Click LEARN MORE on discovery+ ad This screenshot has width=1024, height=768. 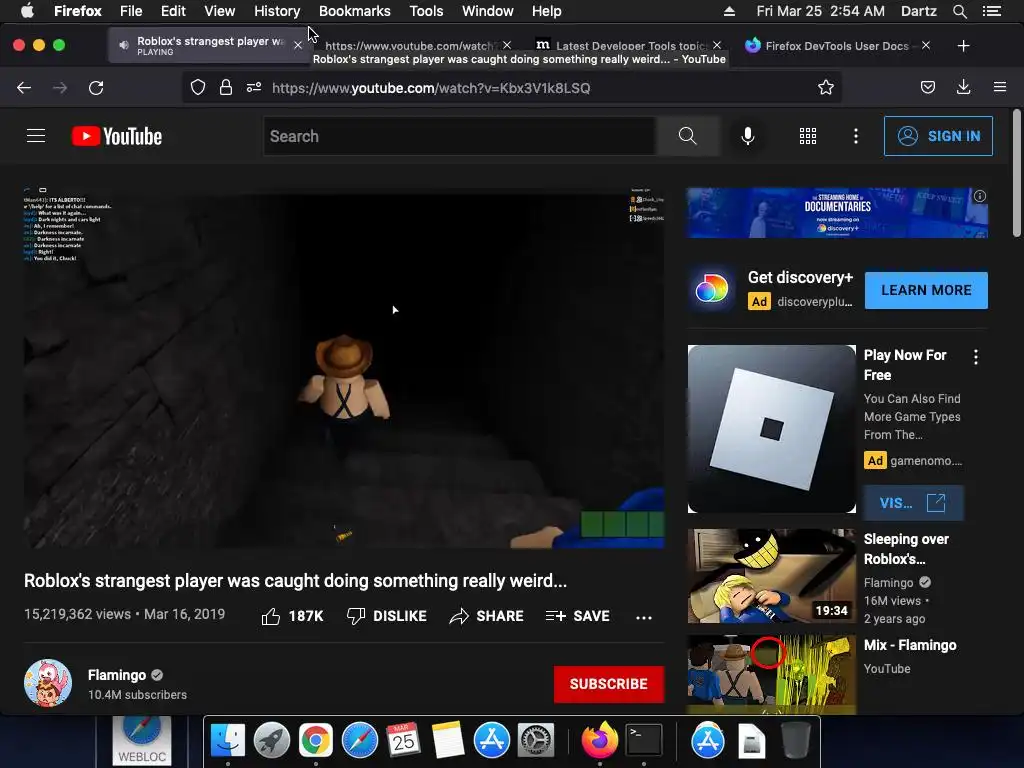coord(926,290)
